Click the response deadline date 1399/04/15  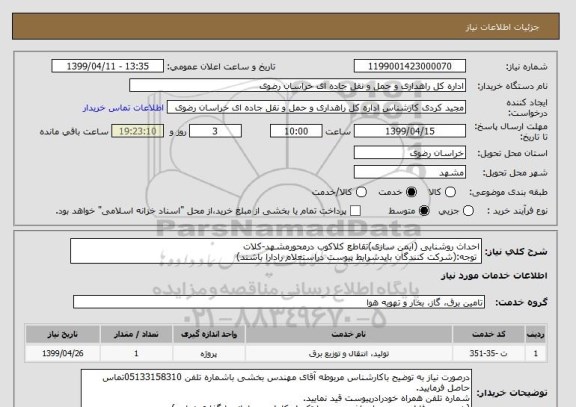410,131
